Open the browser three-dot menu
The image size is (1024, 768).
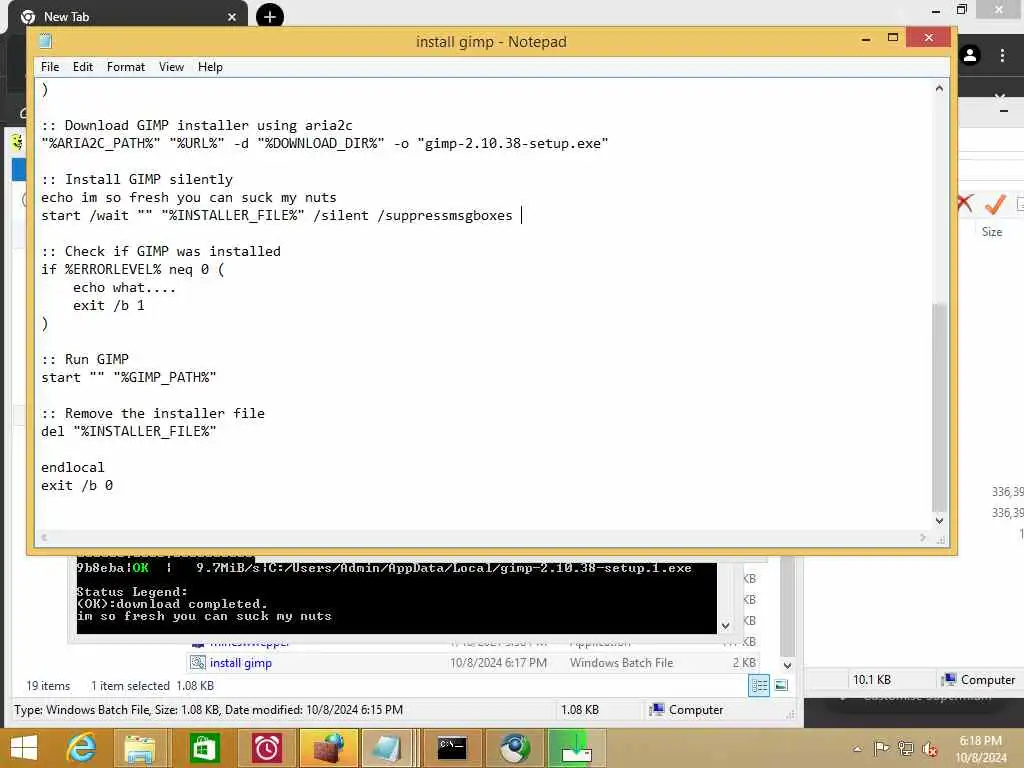[1002, 55]
